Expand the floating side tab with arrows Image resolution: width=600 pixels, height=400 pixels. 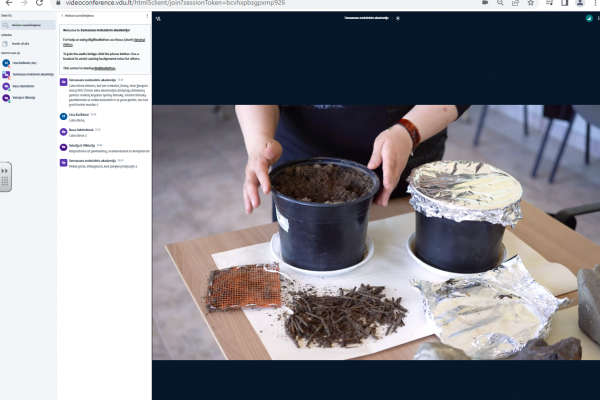coord(5,171)
